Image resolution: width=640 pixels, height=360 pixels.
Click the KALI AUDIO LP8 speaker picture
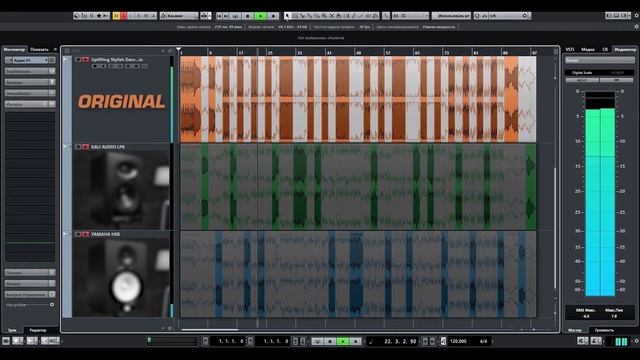tap(121, 190)
